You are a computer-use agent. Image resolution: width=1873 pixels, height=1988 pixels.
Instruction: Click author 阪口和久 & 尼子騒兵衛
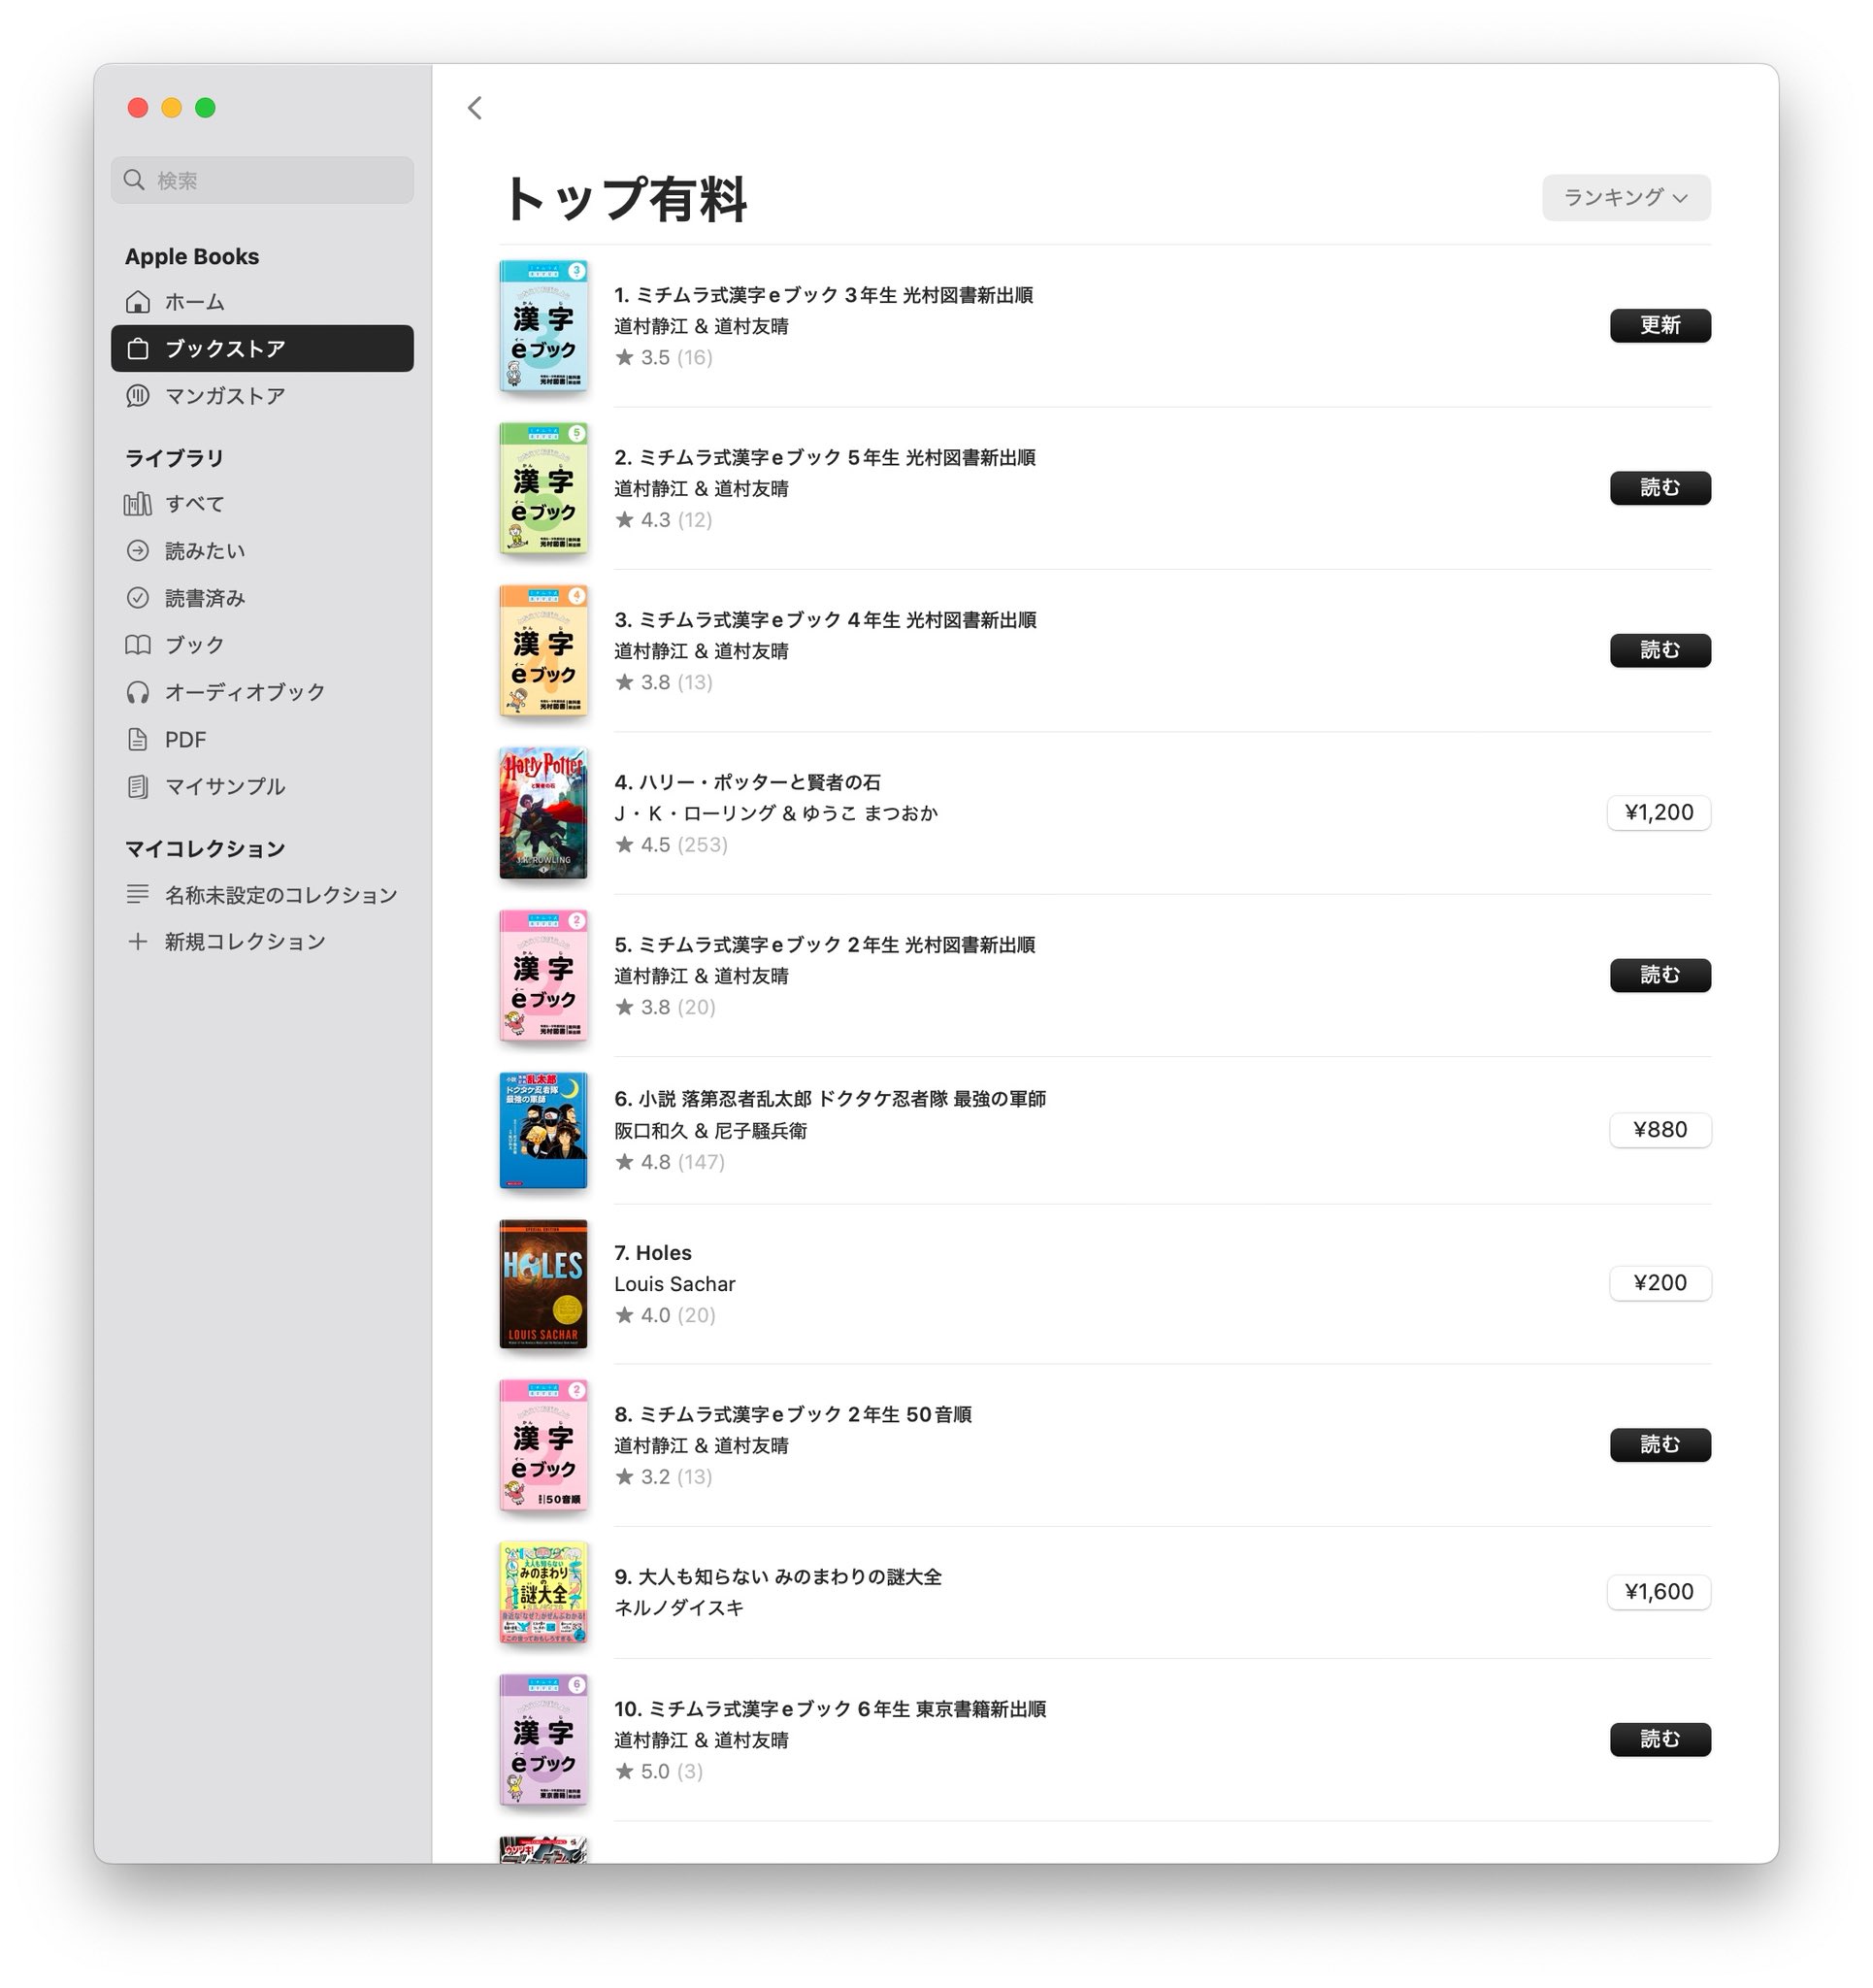click(710, 1131)
